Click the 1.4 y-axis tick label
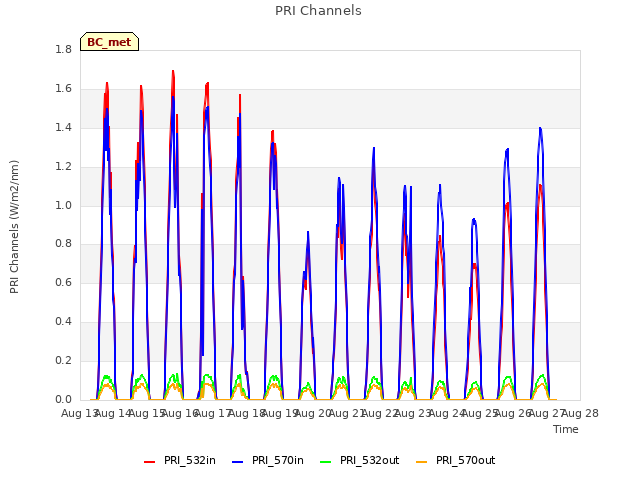 (63, 127)
